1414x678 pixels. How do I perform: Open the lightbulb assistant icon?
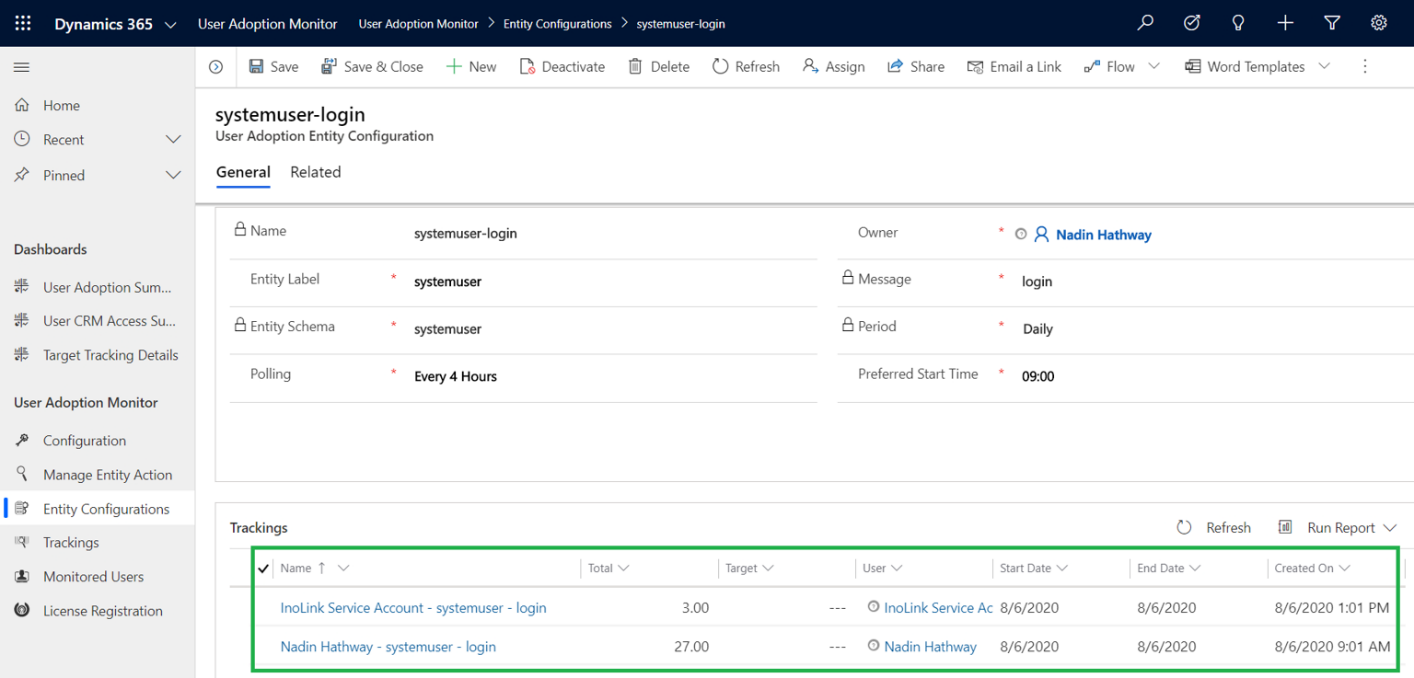[1238, 23]
